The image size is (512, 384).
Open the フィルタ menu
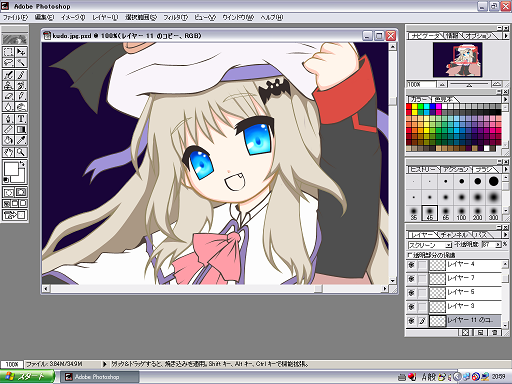175,17
